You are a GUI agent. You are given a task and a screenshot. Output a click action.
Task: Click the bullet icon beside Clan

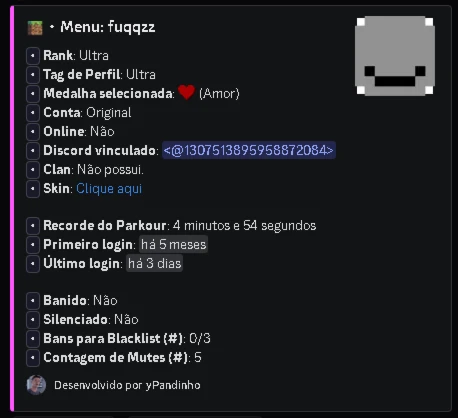33,170
